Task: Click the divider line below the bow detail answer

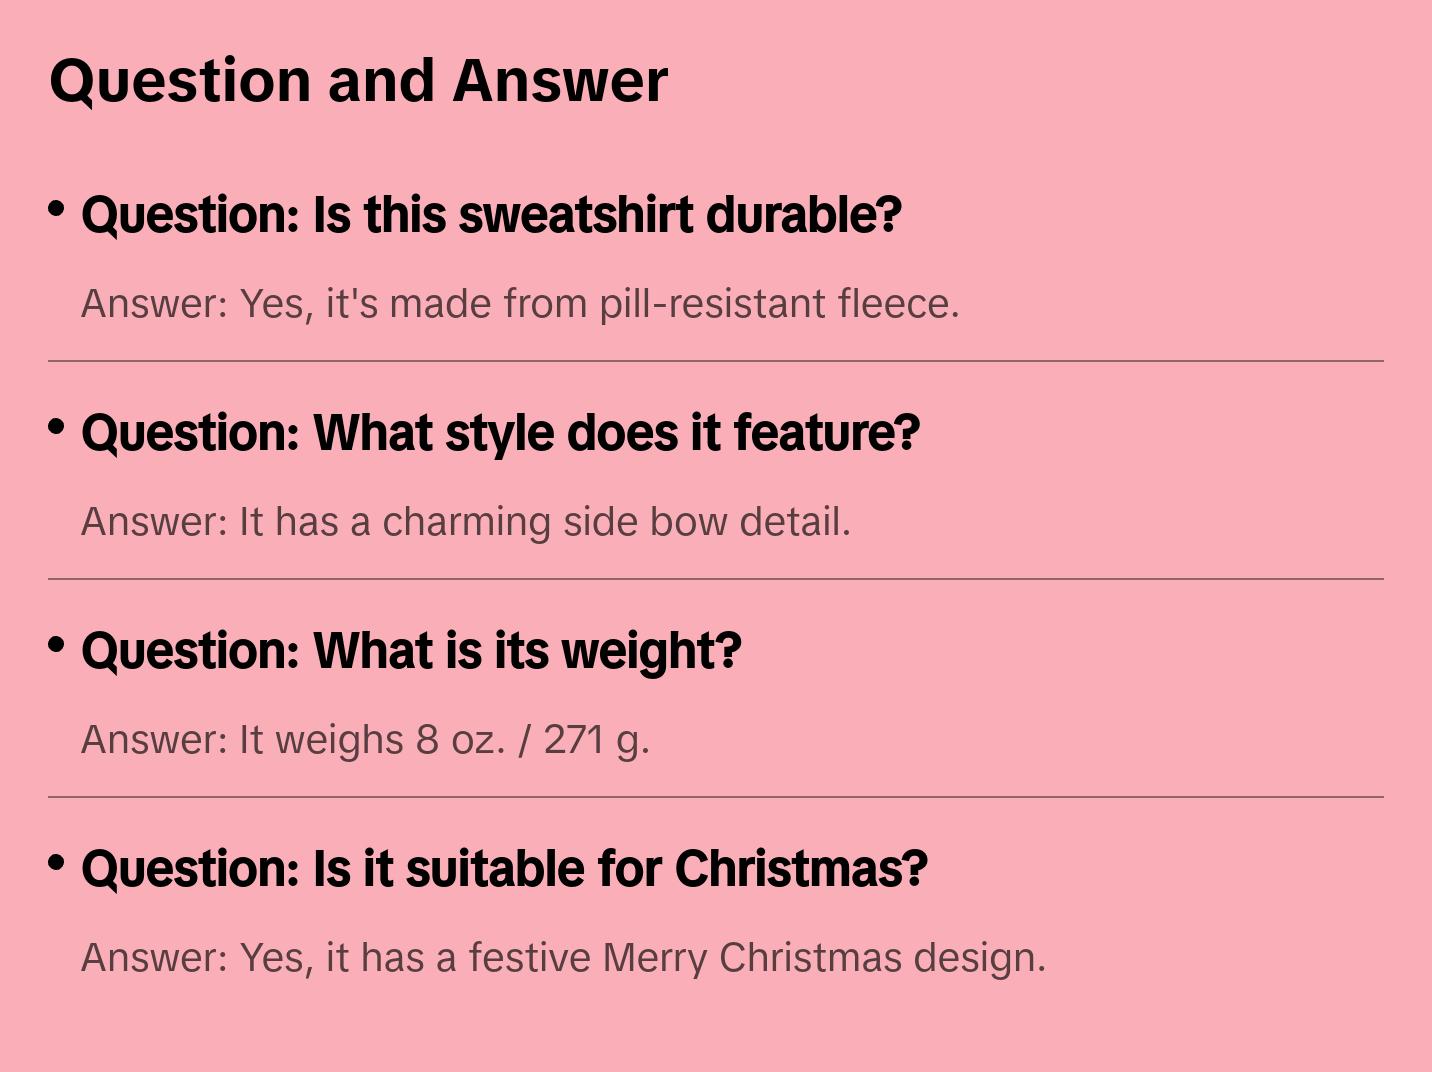Action: (x=716, y=579)
